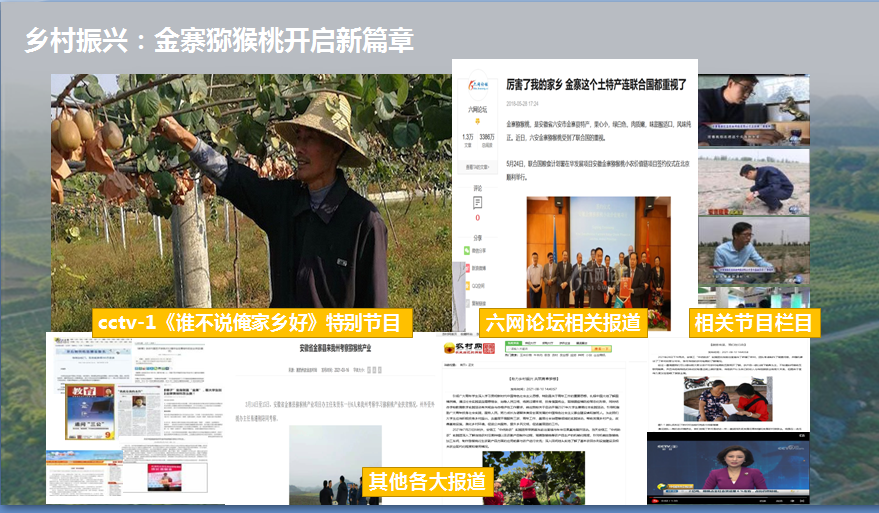Screen dimensions: 879x513
Task: Click the orange search button in 农村网 page
Action: pos(601,349)
